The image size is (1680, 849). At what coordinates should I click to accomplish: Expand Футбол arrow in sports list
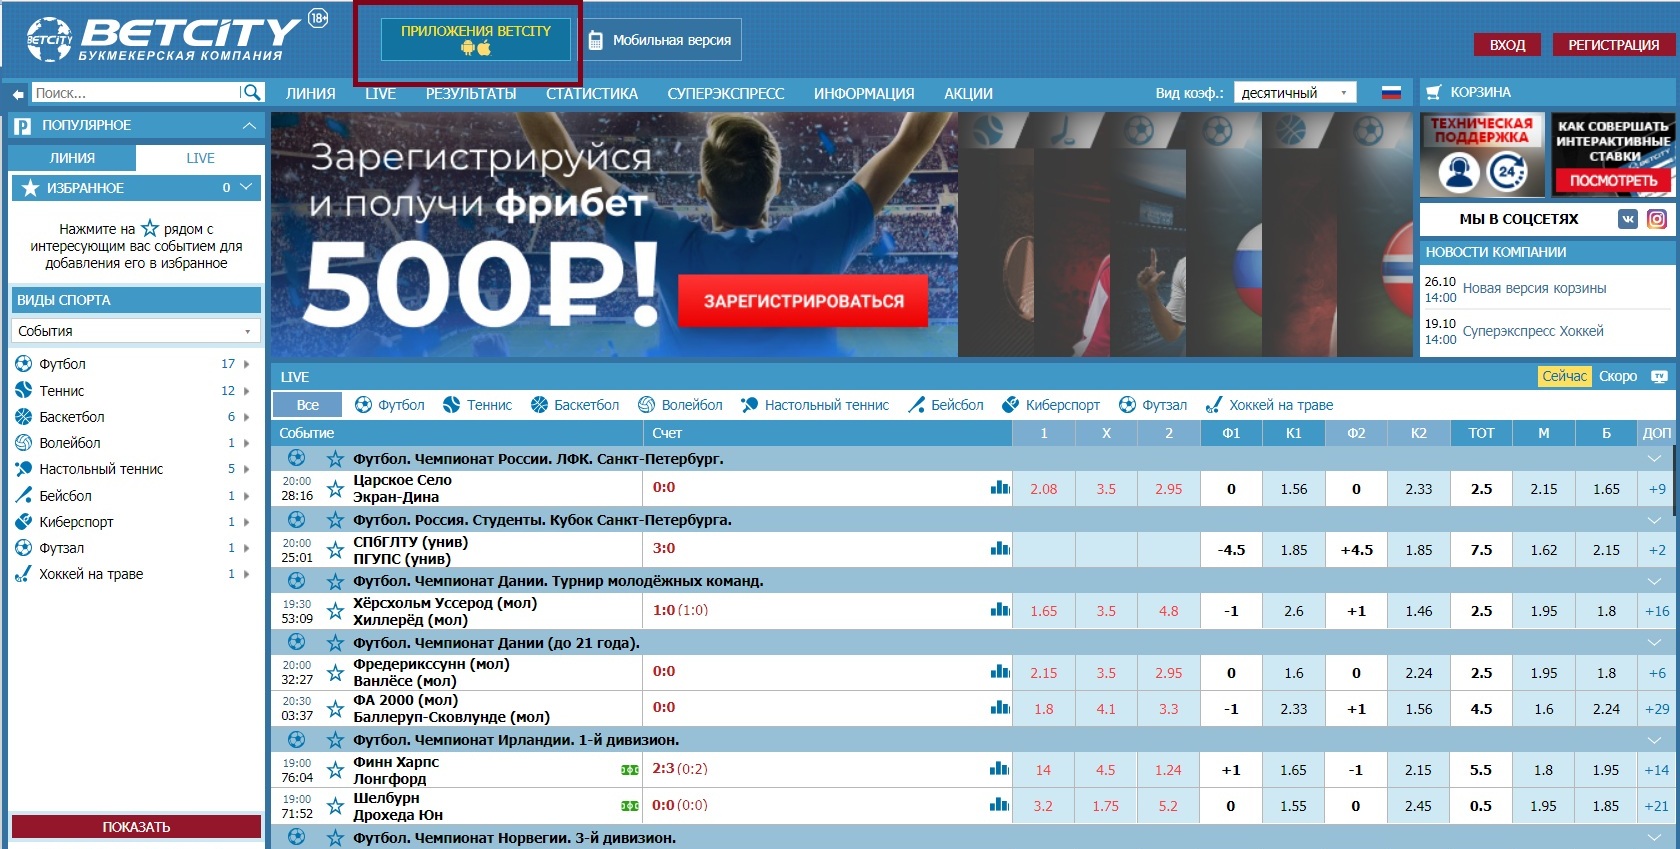pos(247,364)
